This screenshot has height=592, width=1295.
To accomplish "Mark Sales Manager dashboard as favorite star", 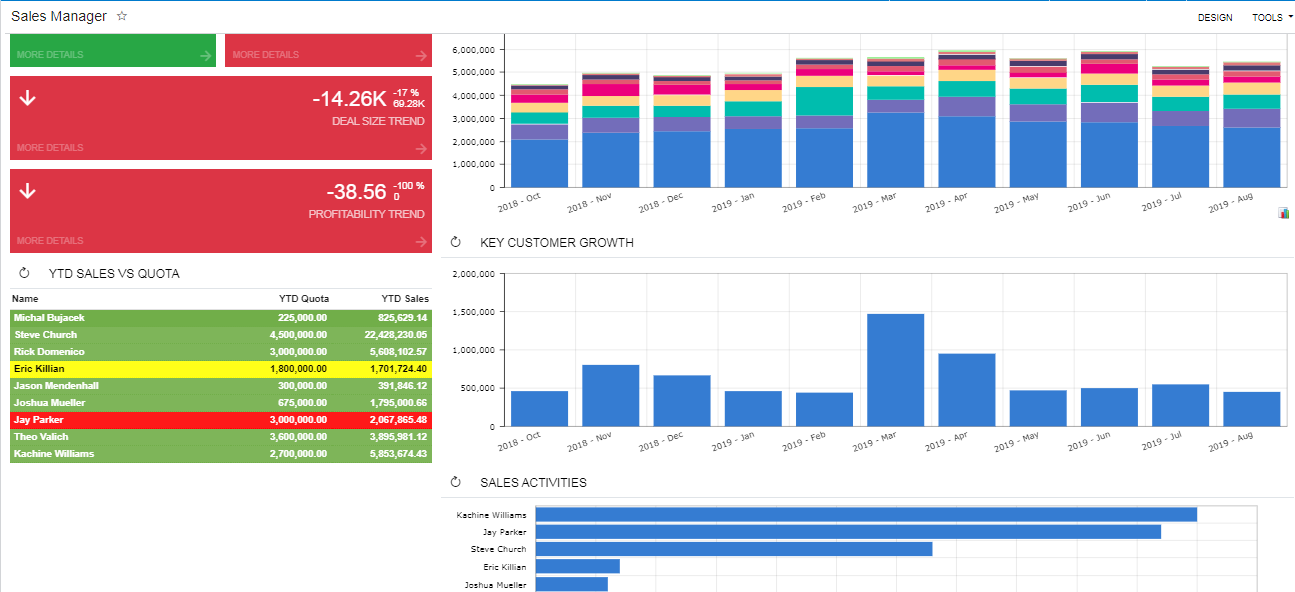I will coord(122,17).
